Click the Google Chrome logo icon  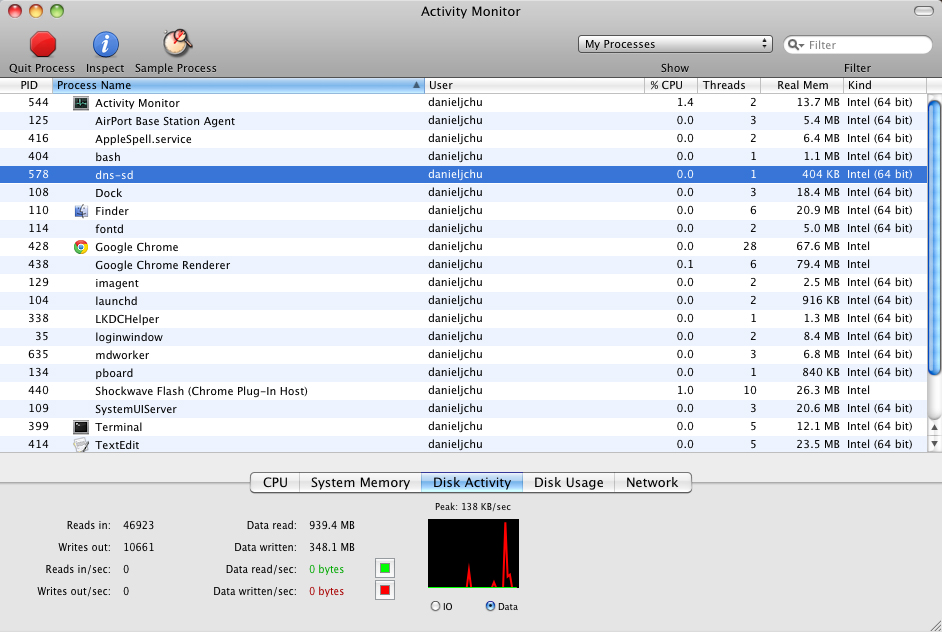click(x=81, y=247)
